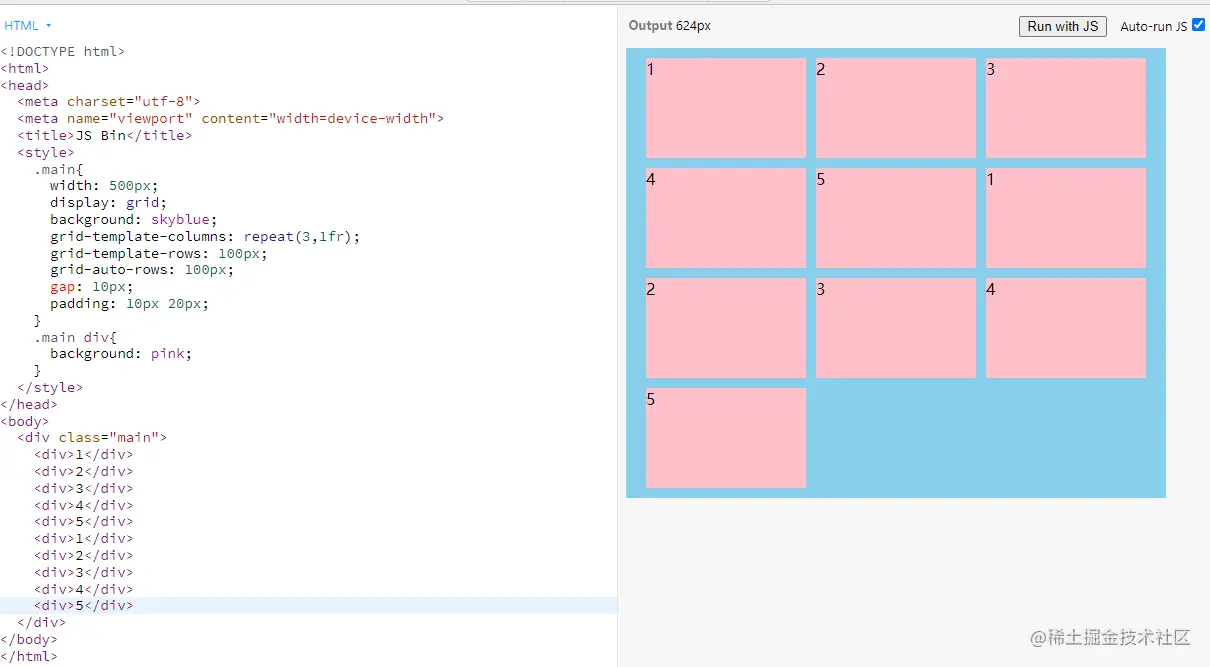Click the closing </html> tag line

pos(29,656)
